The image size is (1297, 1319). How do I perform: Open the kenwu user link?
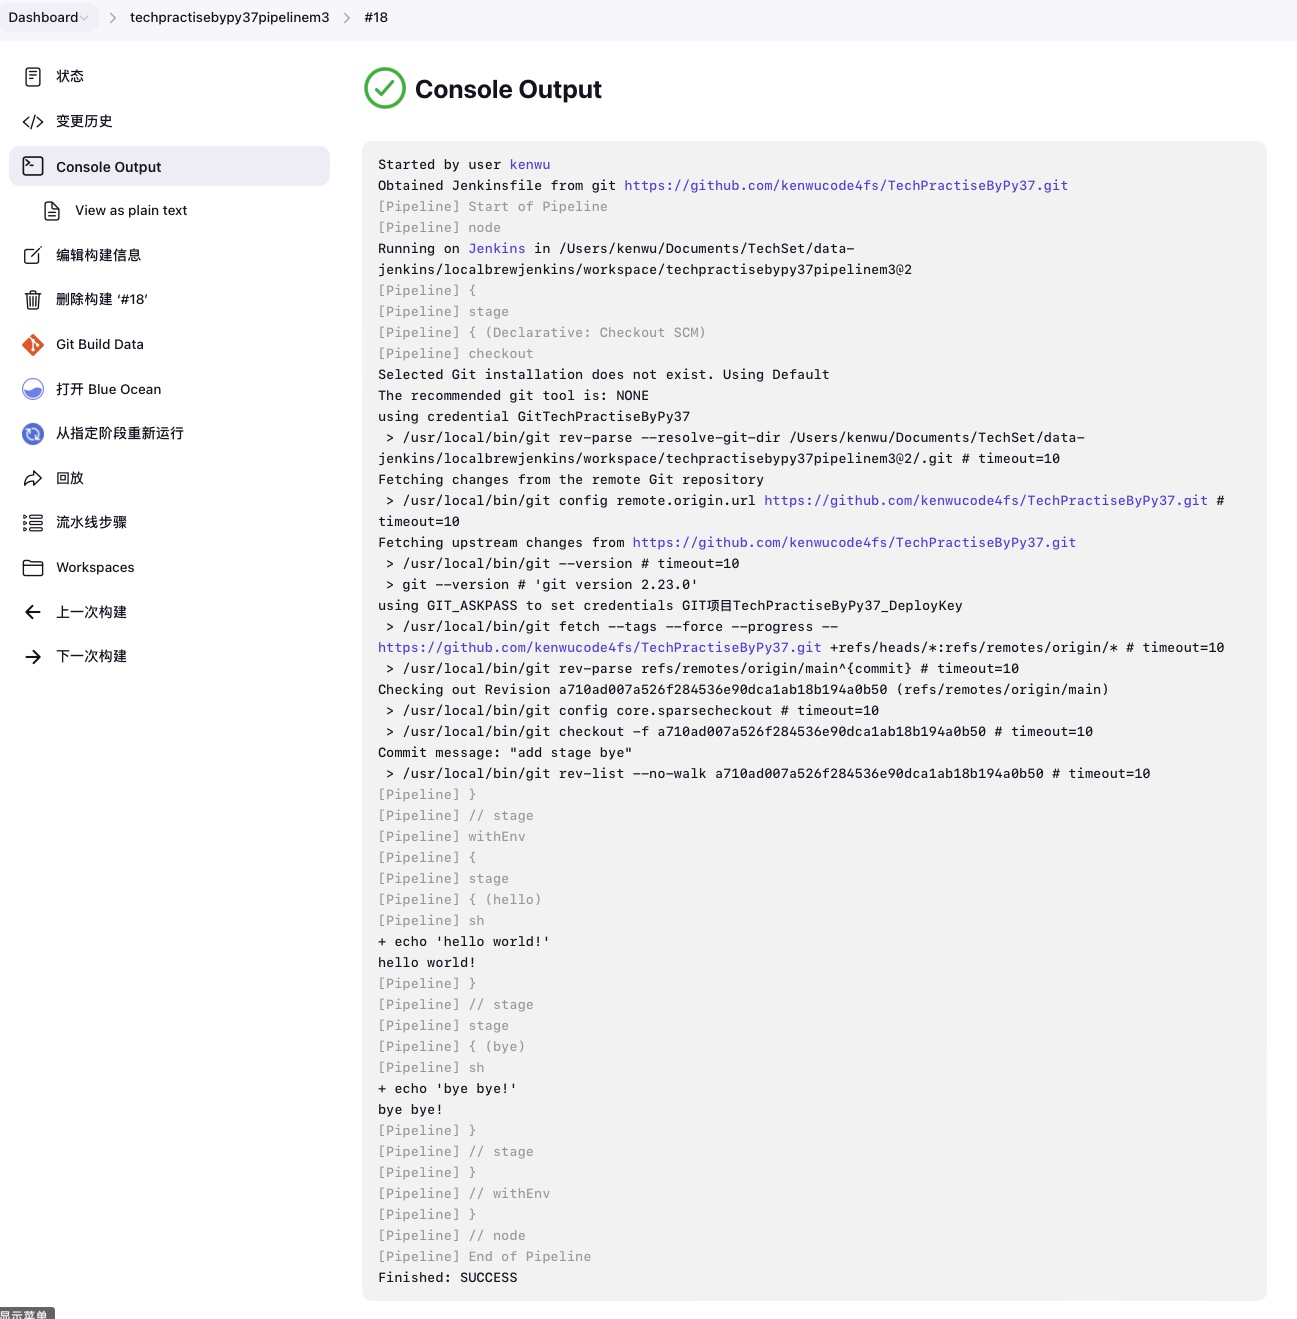(x=530, y=165)
